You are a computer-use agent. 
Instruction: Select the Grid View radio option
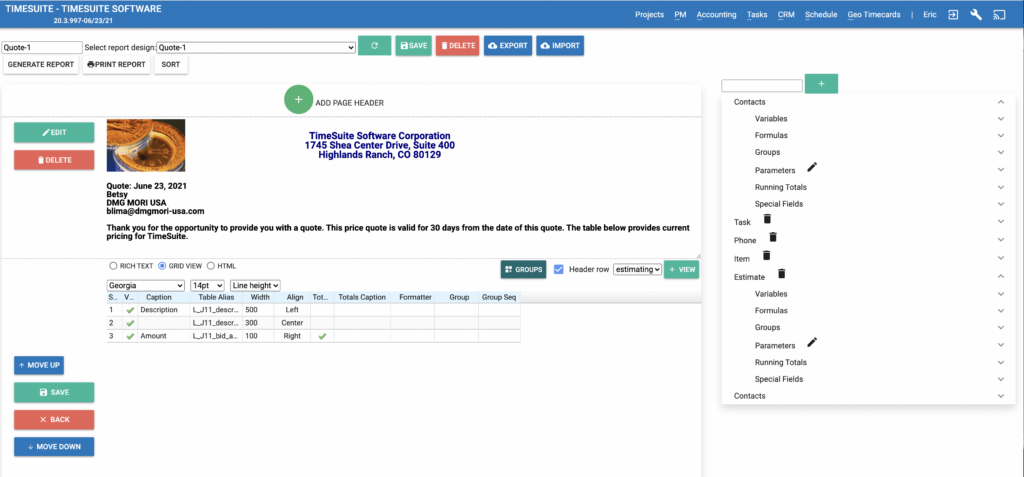click(163, 266)
